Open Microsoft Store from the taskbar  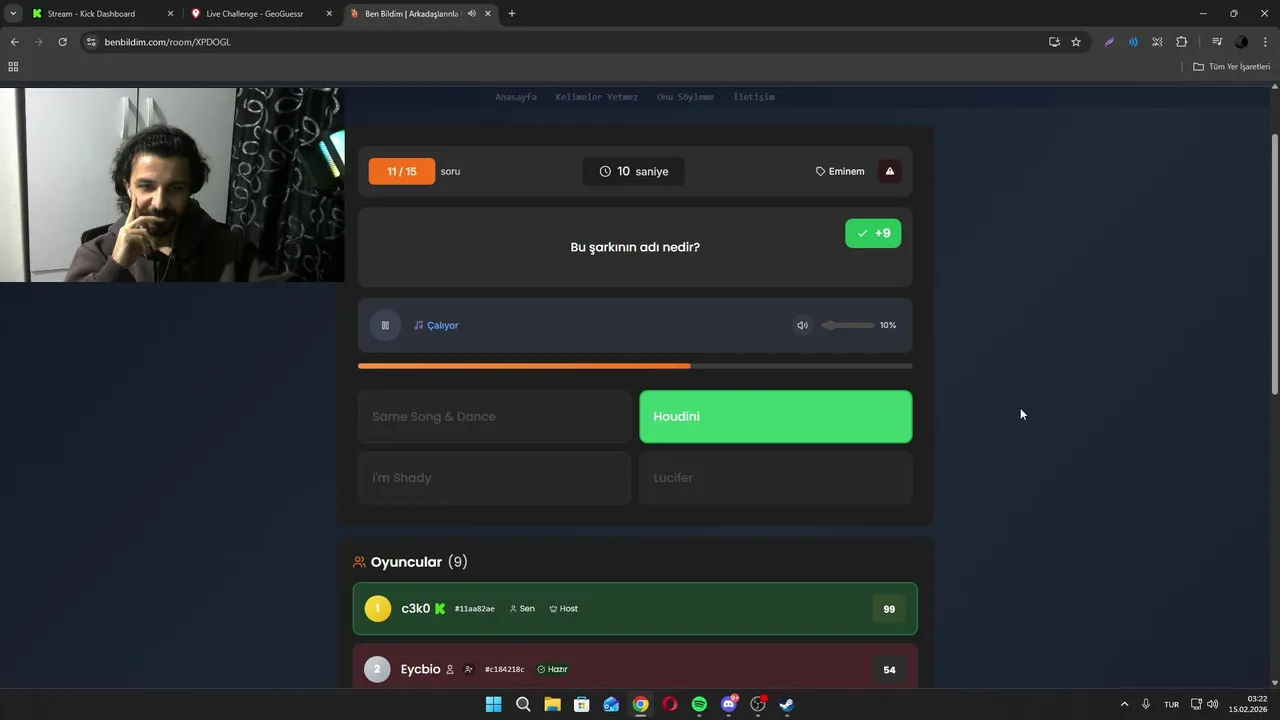pos(582,704)
